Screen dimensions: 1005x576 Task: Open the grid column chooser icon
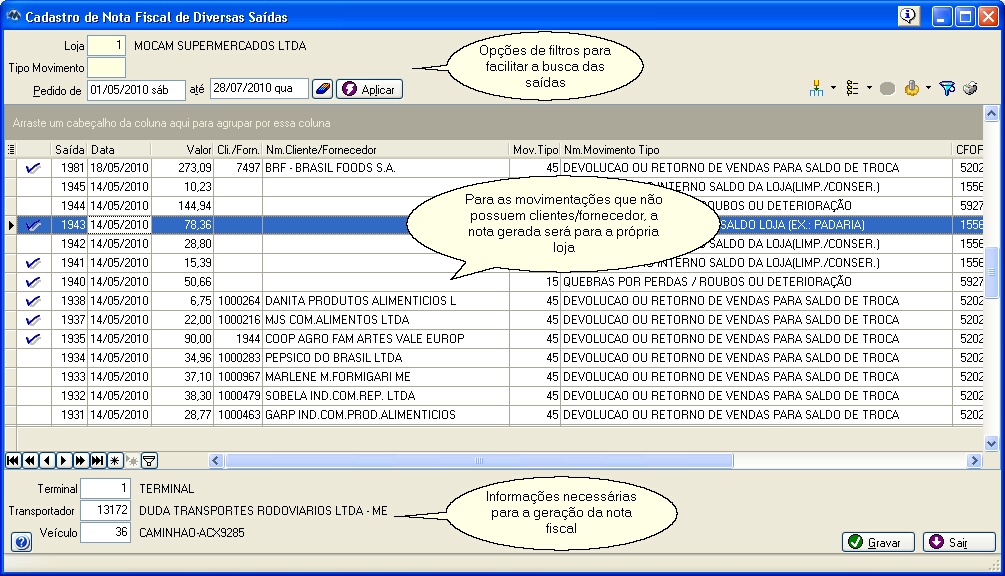[11, 149]
